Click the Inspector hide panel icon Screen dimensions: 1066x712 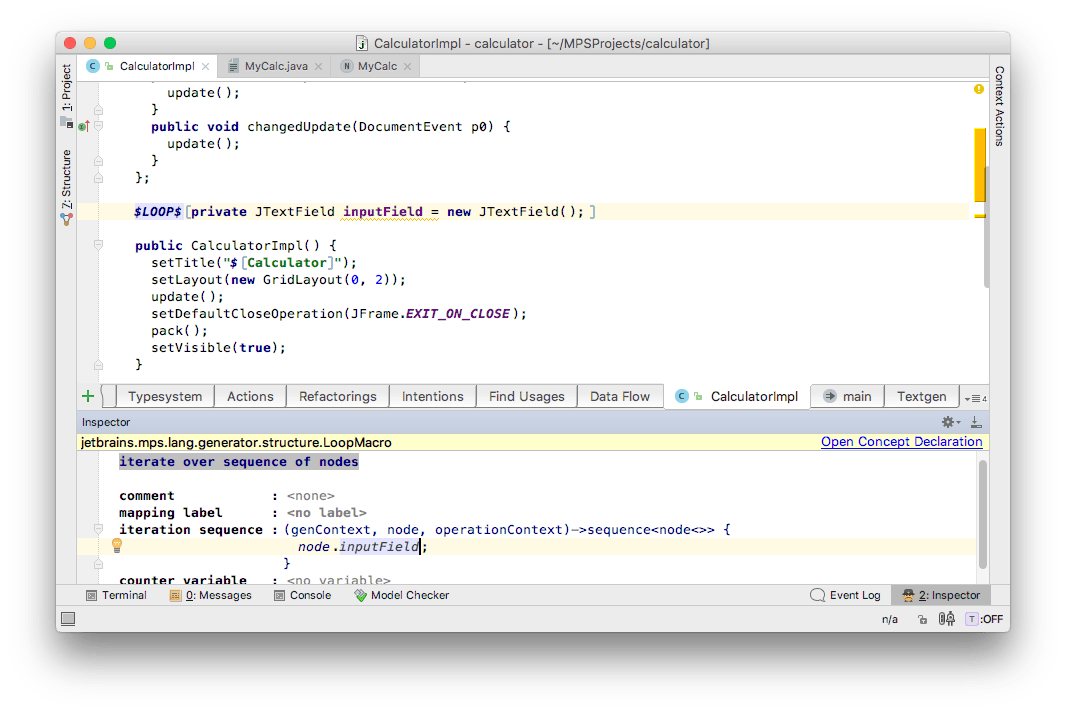point(975,422)
